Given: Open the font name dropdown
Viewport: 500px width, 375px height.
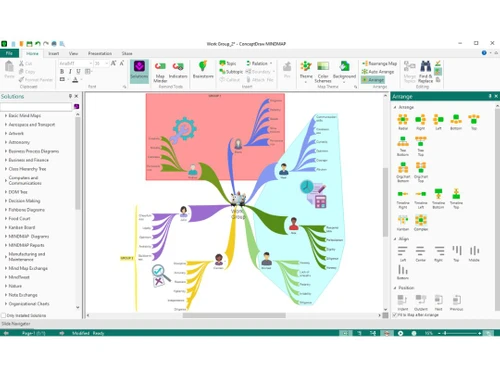Looking at the screenshot, I should pyautogui.click(x=90, y=63).
